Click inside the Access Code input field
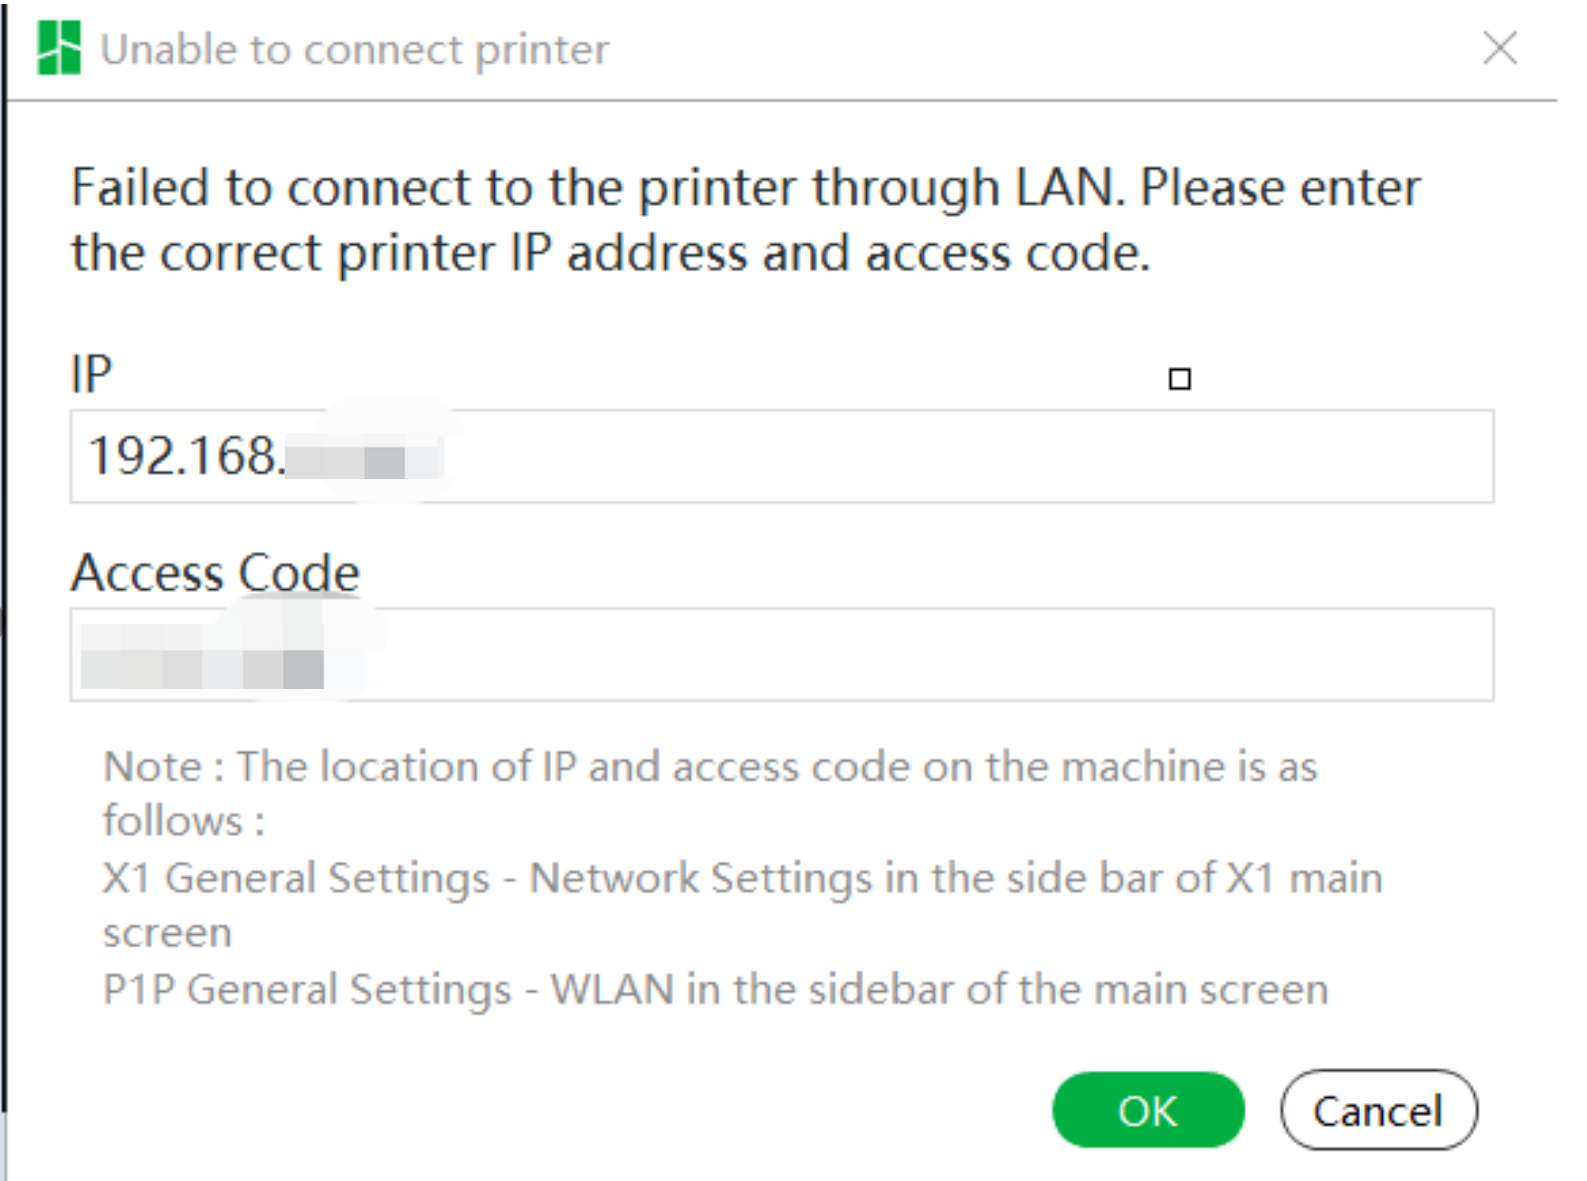The height and width of the screenshot is (1181, 1587). point(781,654)
